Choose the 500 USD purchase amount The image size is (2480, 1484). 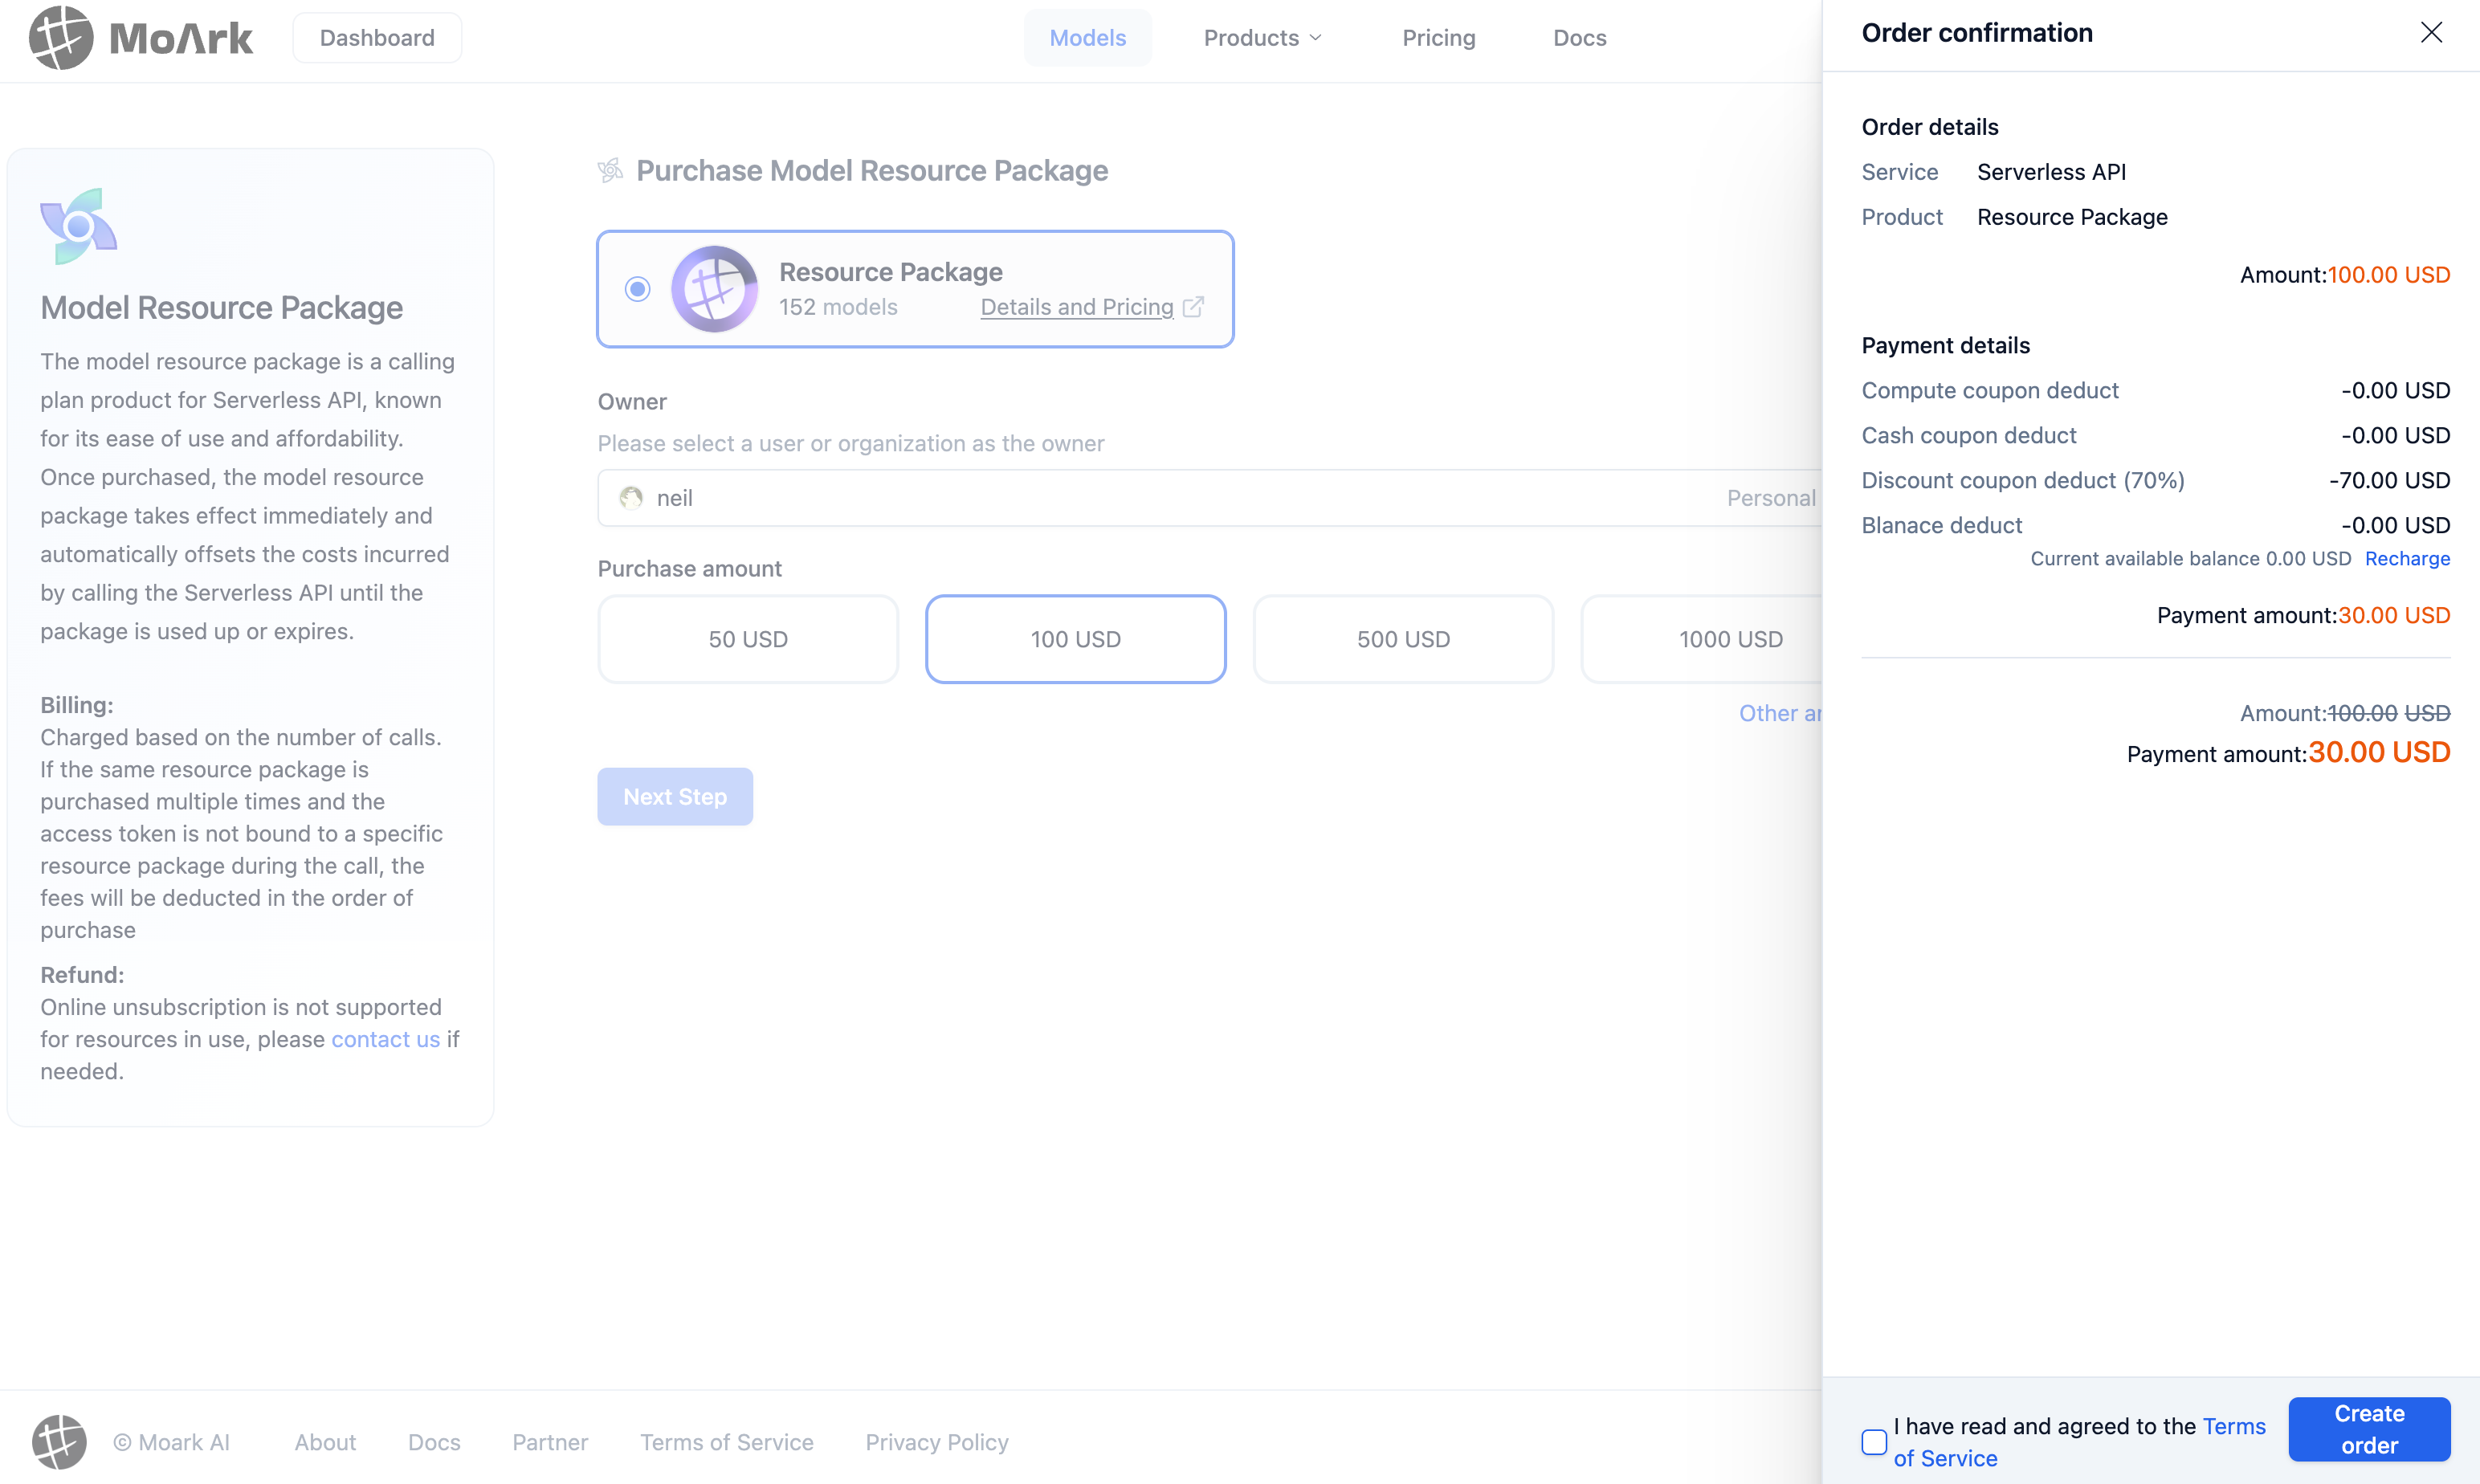pyautogui.click(x=1403, y=639)
